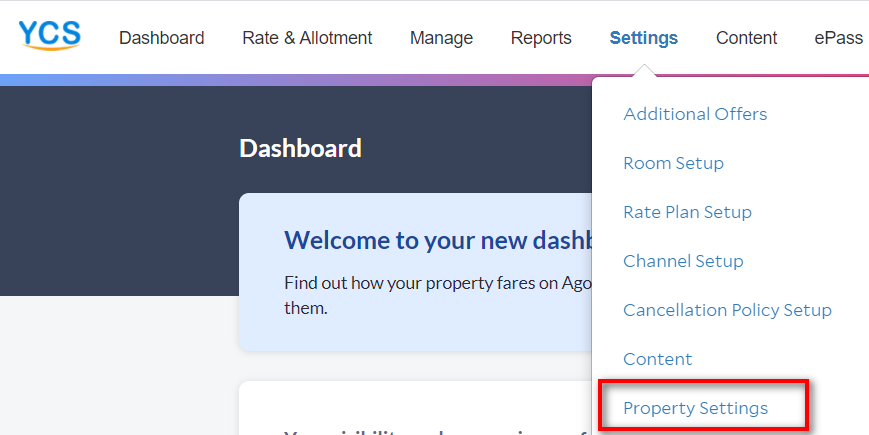Go to Rate & Allotment menu
The height and width of the screenshot is (435, 869).
click(307, 38)
